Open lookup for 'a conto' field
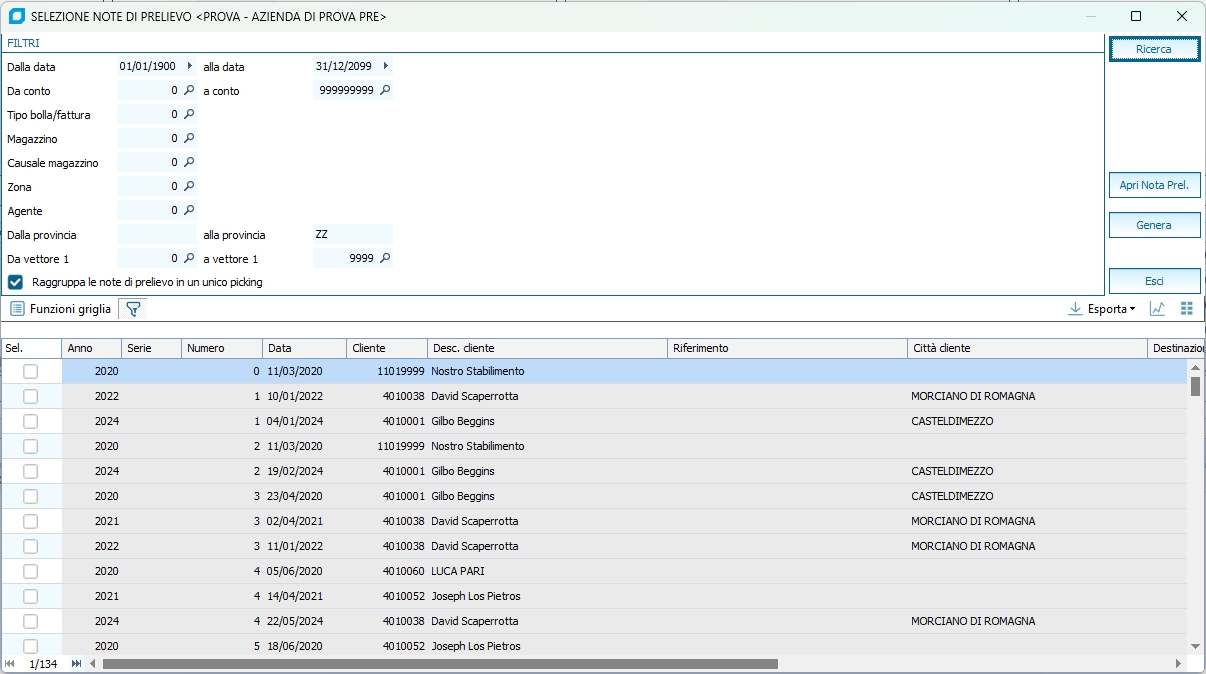The width and height of the screenshot is (1206, 674). tap(385, 90)
